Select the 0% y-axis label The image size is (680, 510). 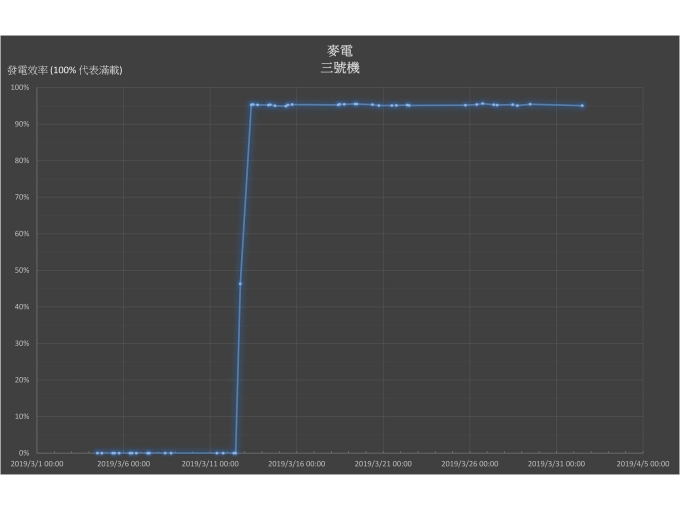pyautogui.click(x=24, y=453)
